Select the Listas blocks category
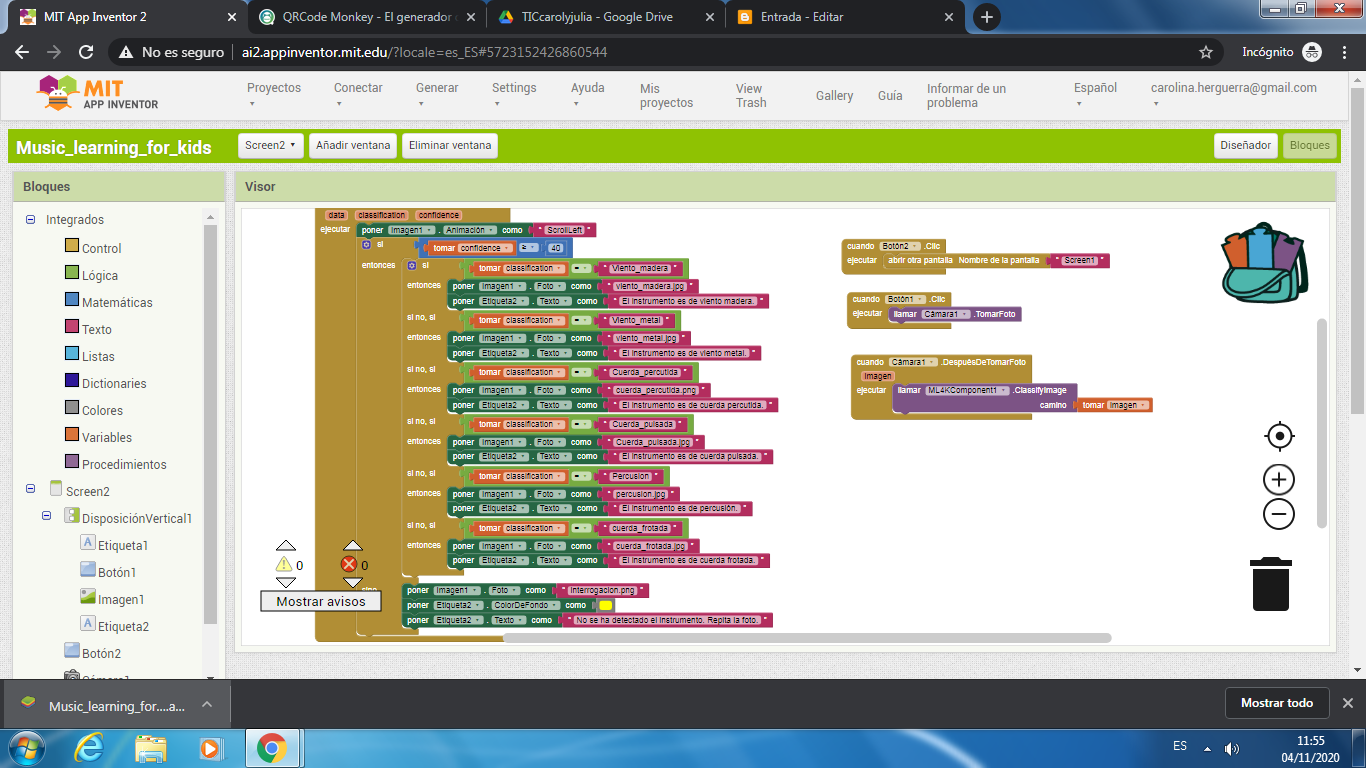This screenshot has height=768, width=1366. tap(89, 356)
